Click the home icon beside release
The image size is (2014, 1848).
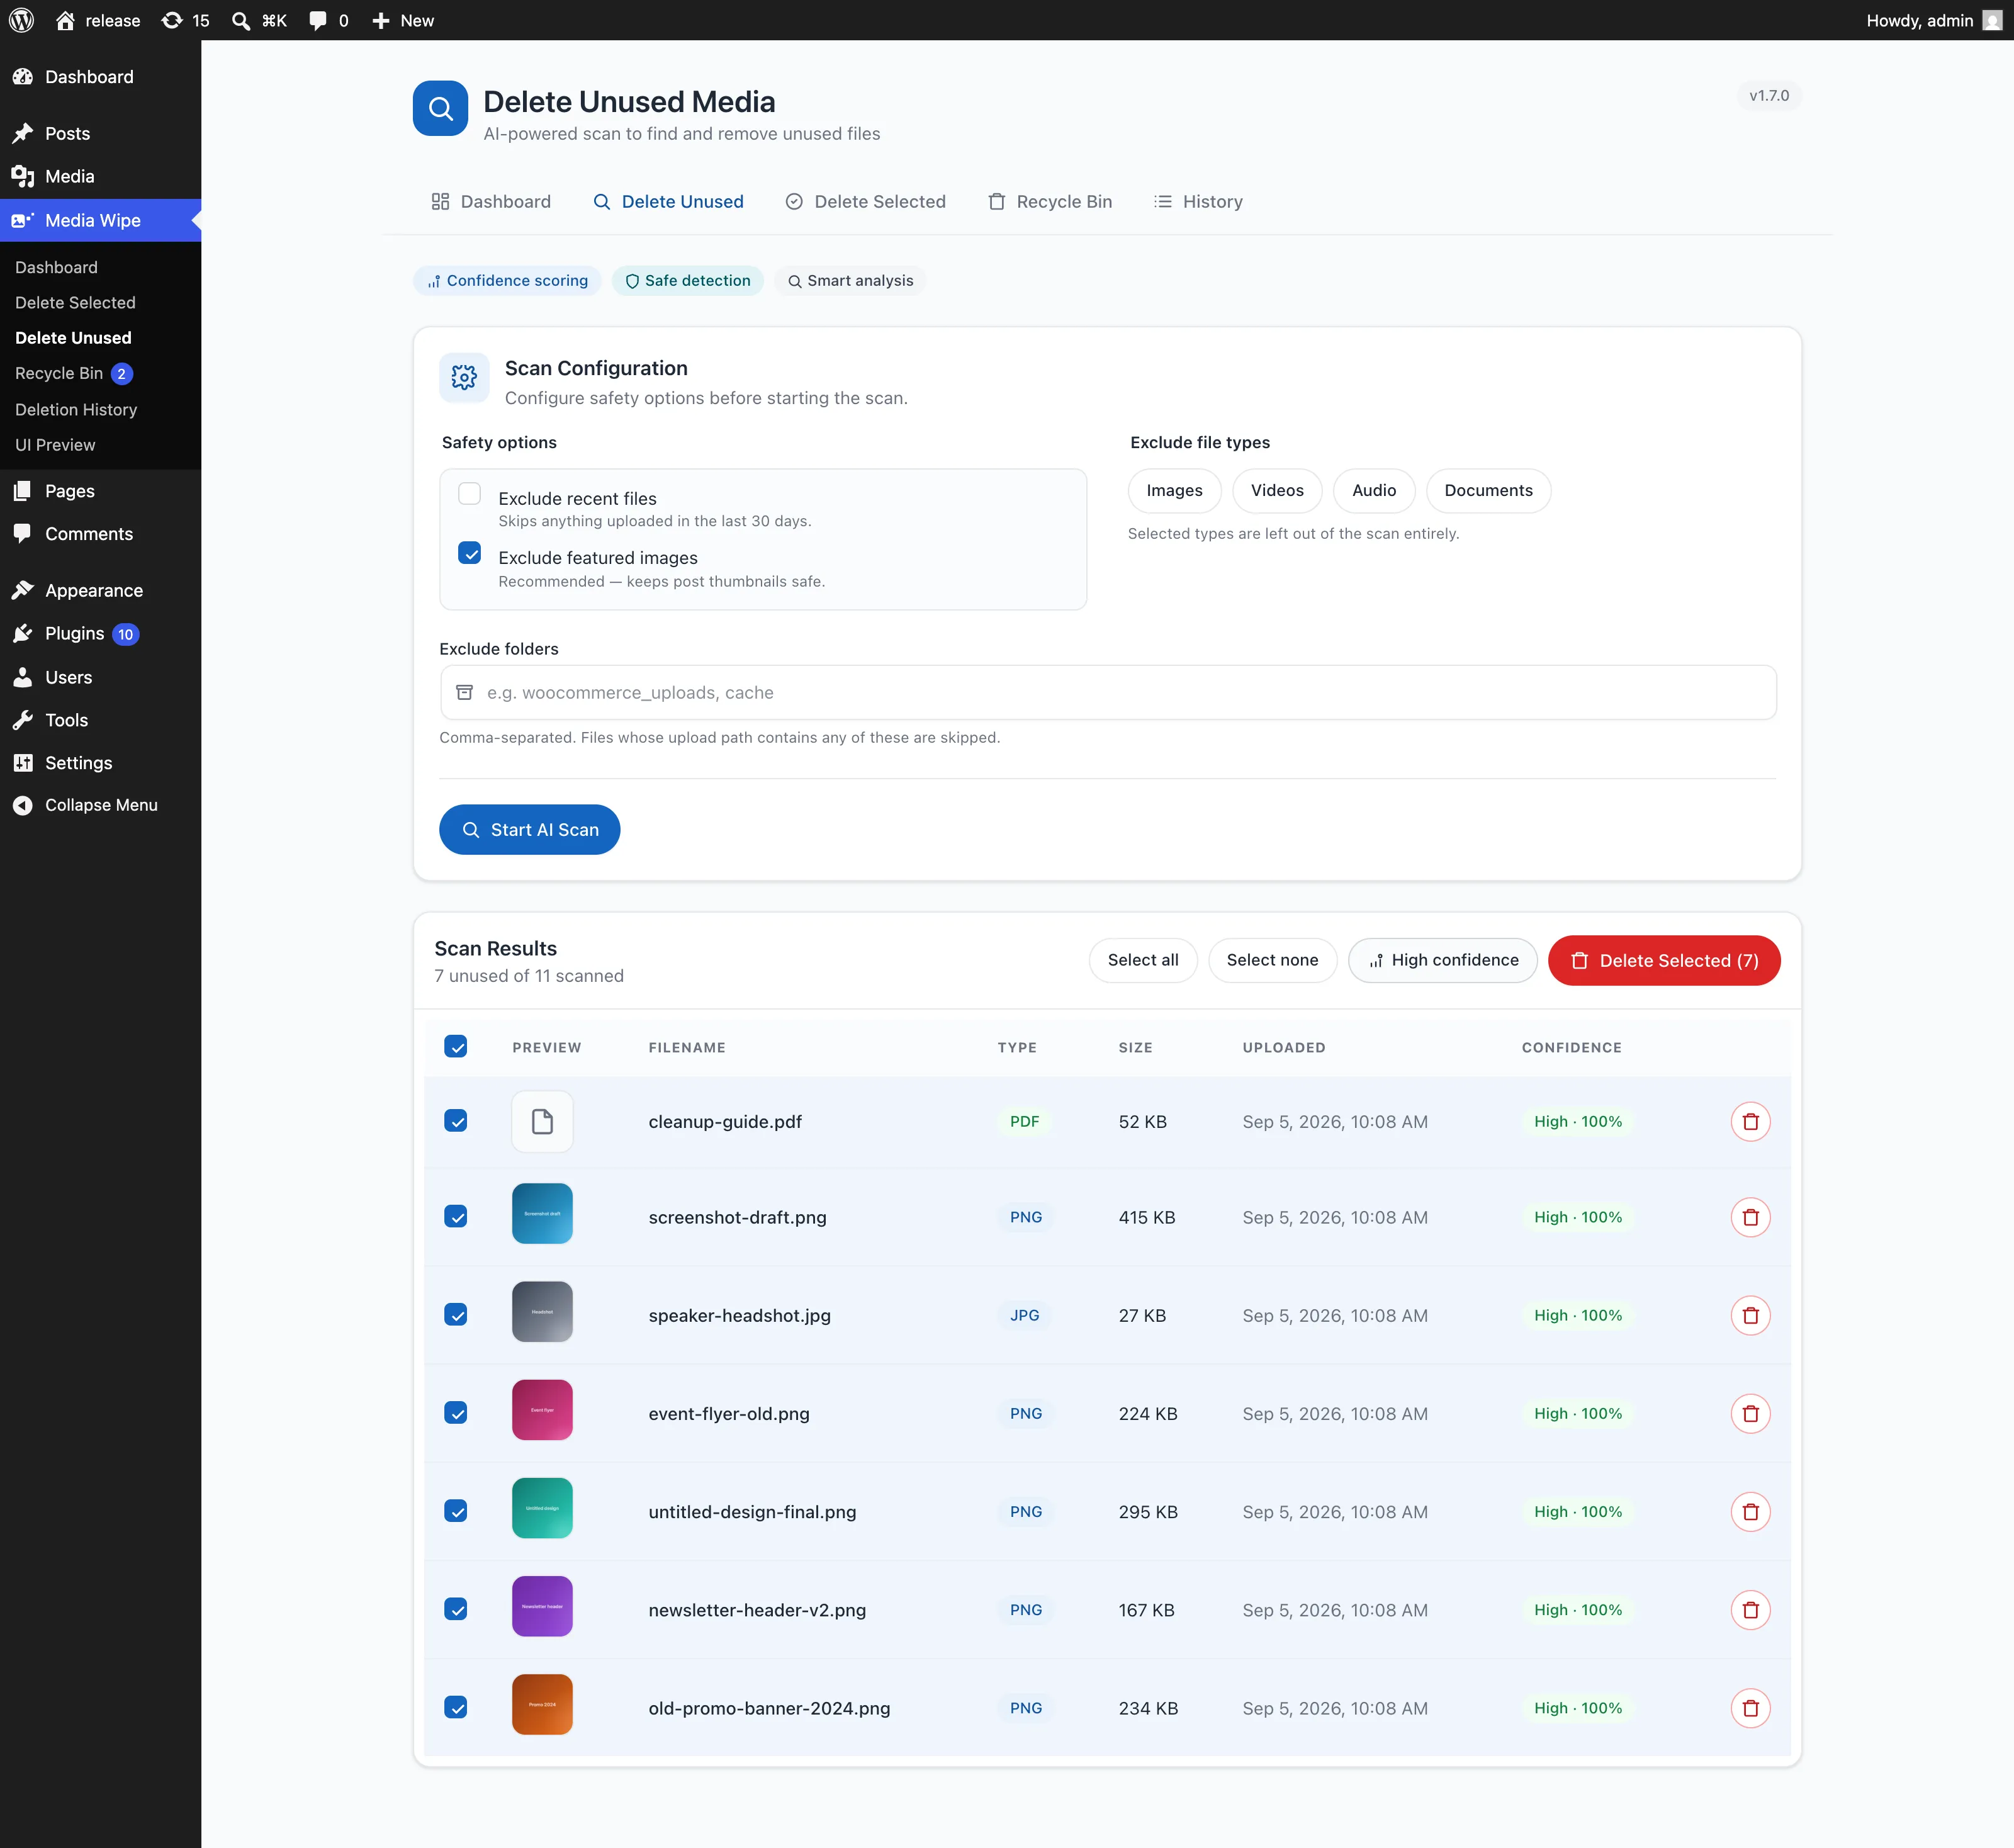point(65,20)
